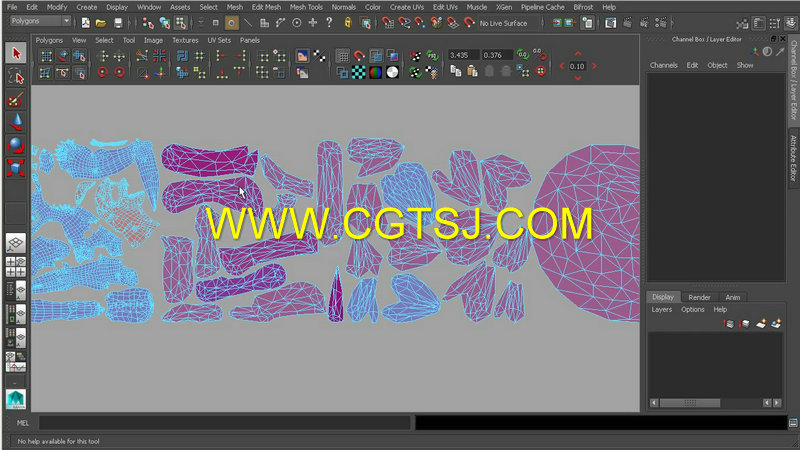Activate the Lasso select tool
Image resolution: width=800 pixels, height=450 pixels.
coord(16,77)
